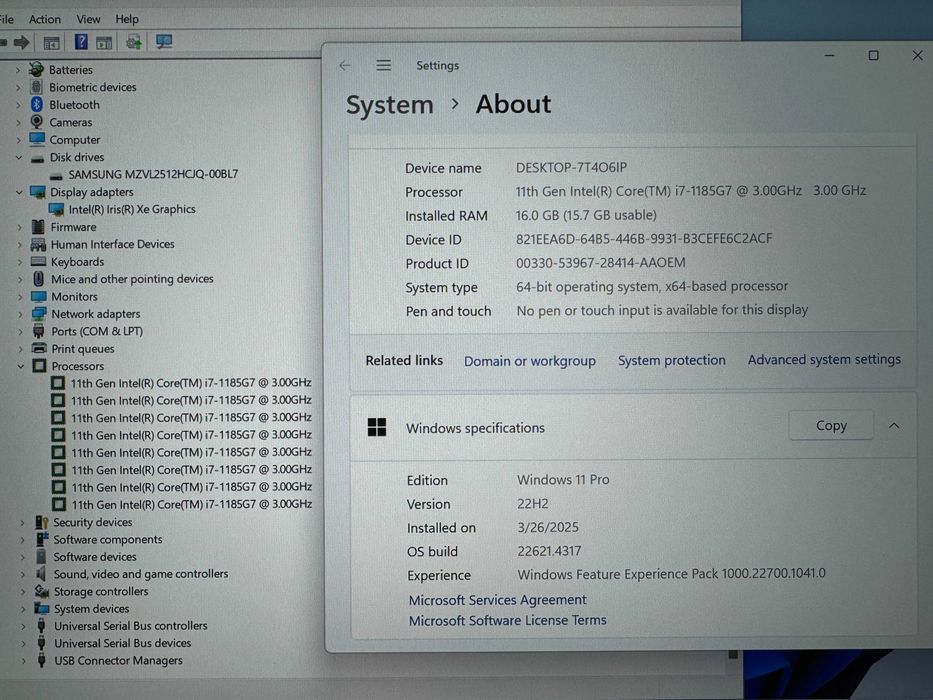This screenshot has width=933, height=700.
Task: Click the Bluetooth symbol icon in the tree
Action: click(x=37, y=104)
